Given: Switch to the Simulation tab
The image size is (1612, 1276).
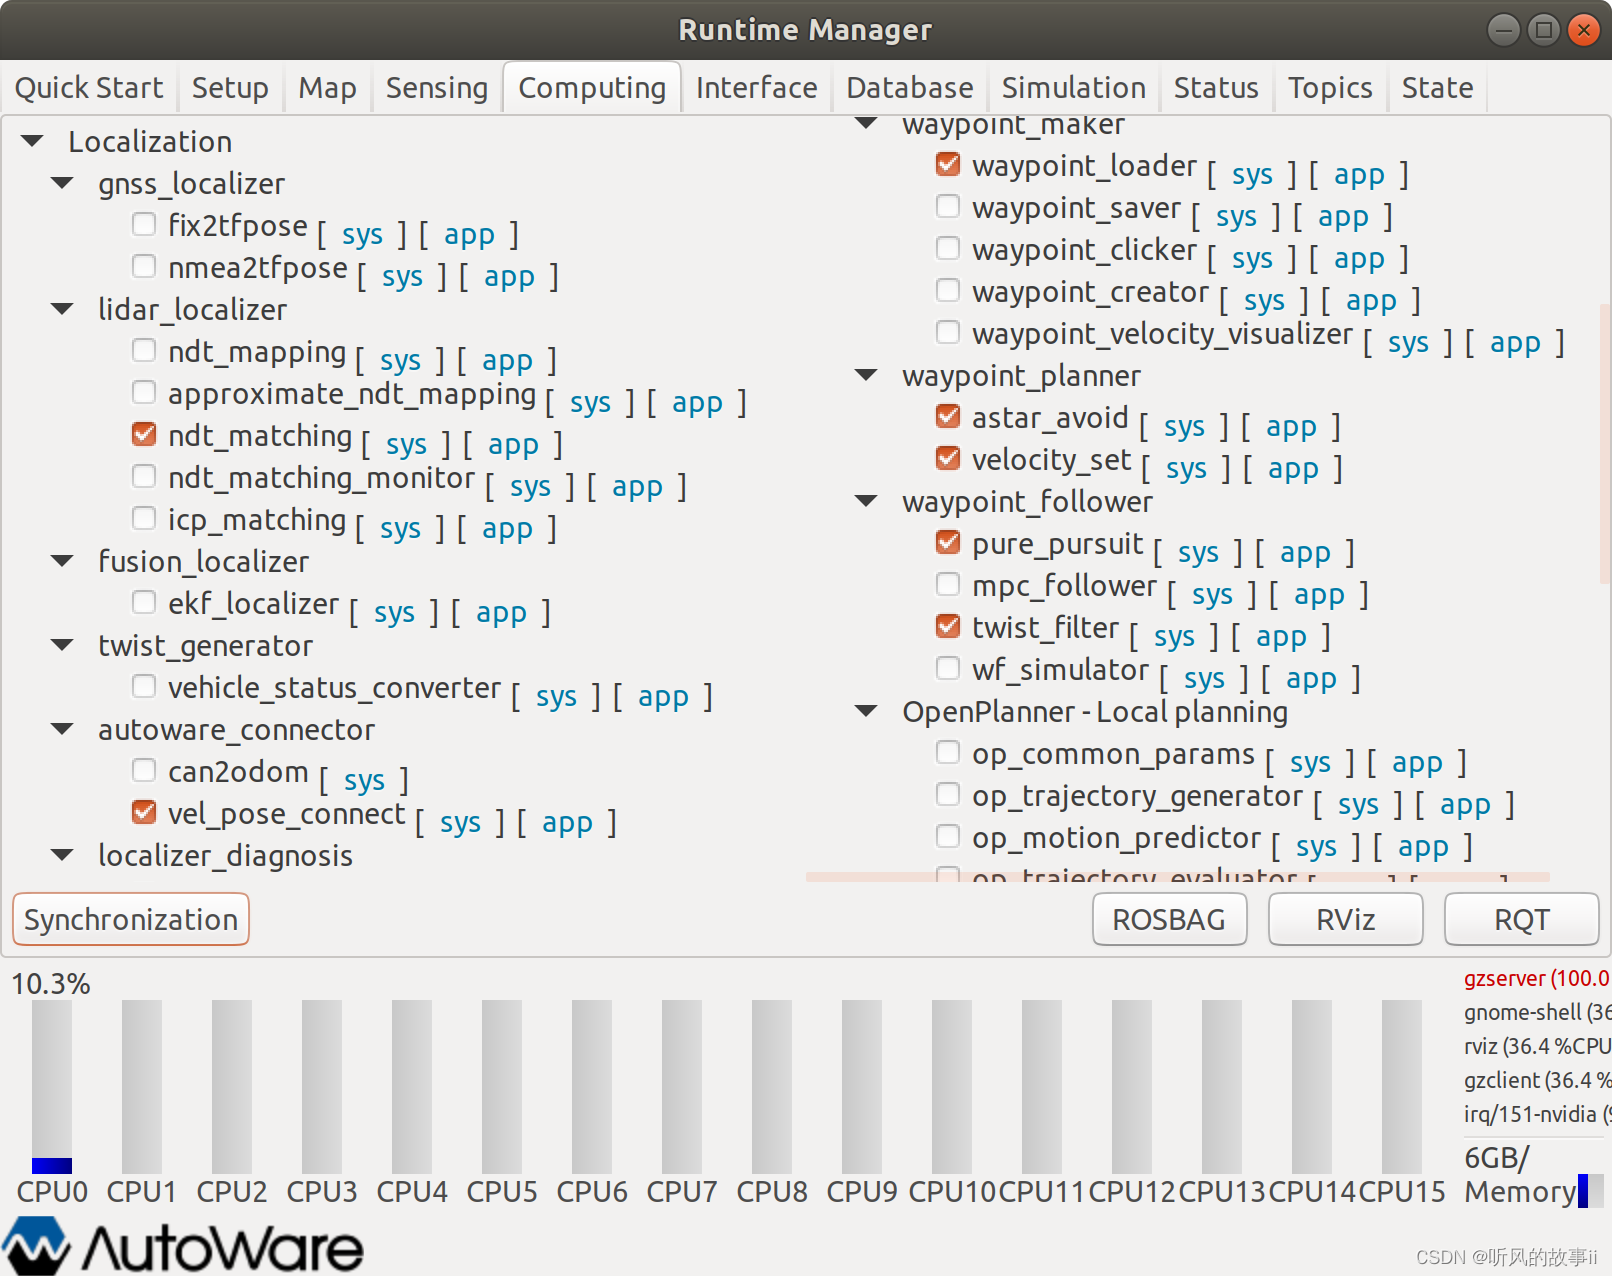Looking at the screenshot, I should pos(1073,87).
